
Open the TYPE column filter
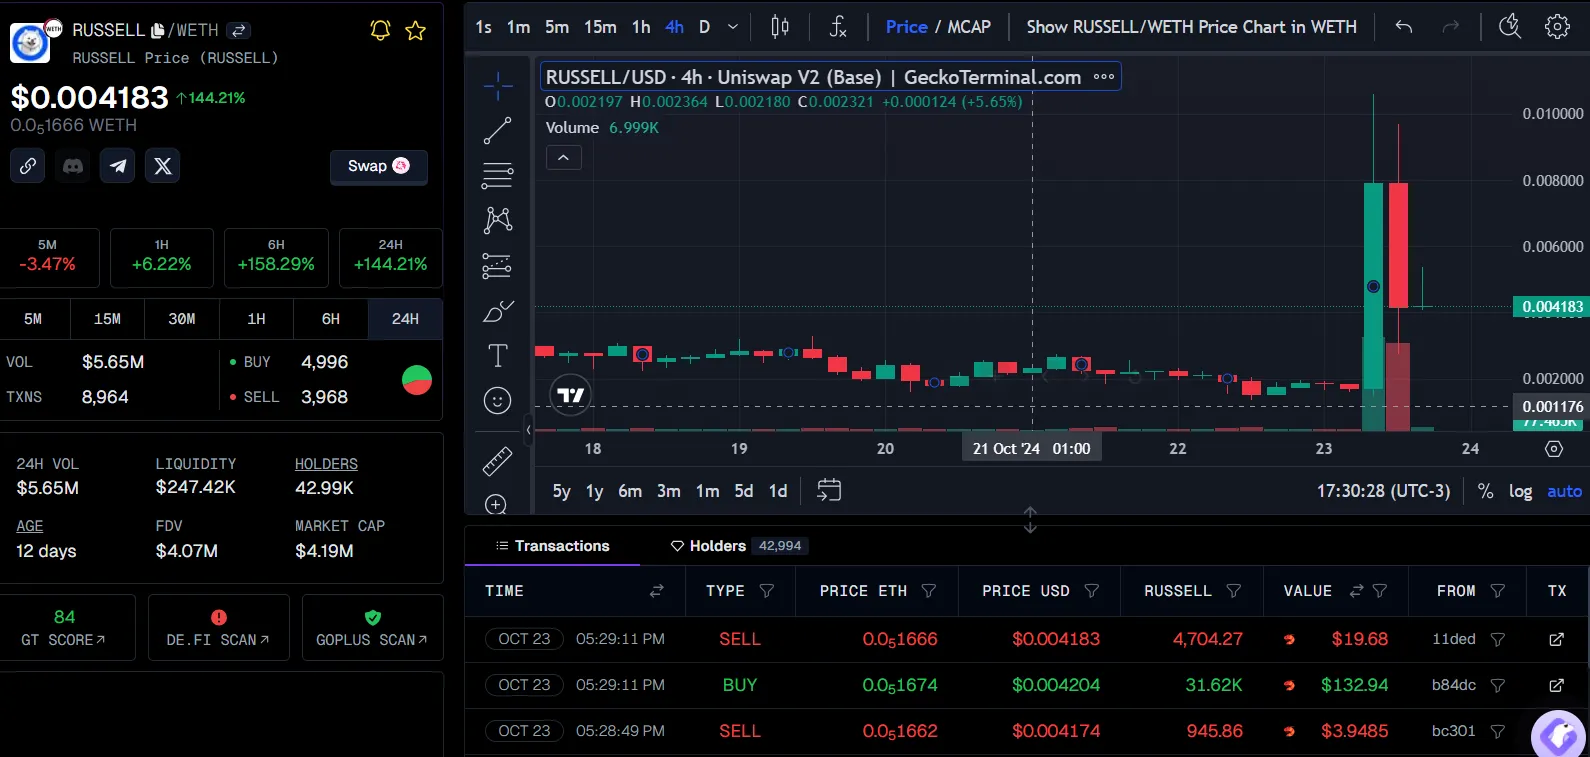[x=767, y=591]
